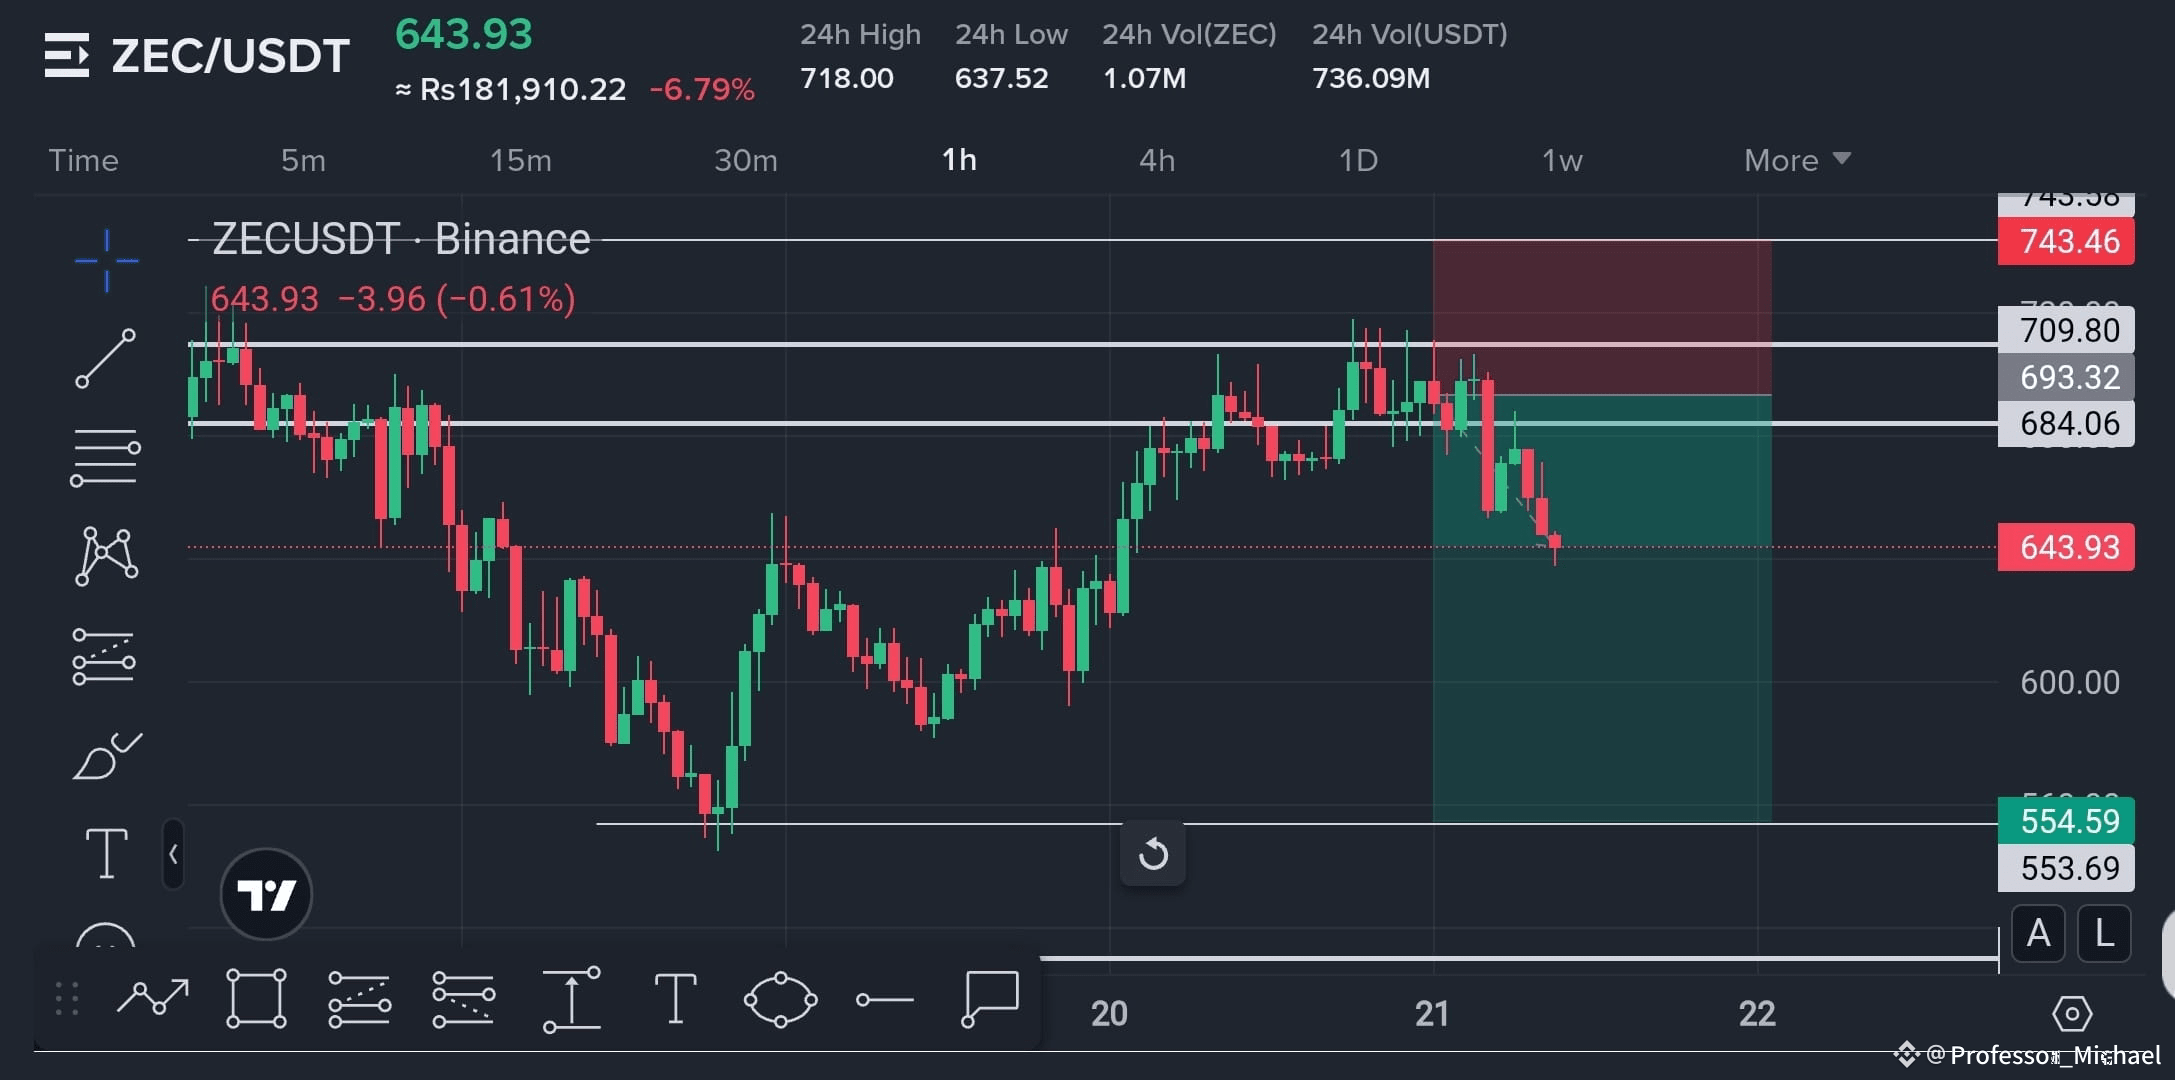Click the ZECUSDT · Binance chart title
The height and width of the screenshot is (1080, 2175).
click(x=401, y=239)
